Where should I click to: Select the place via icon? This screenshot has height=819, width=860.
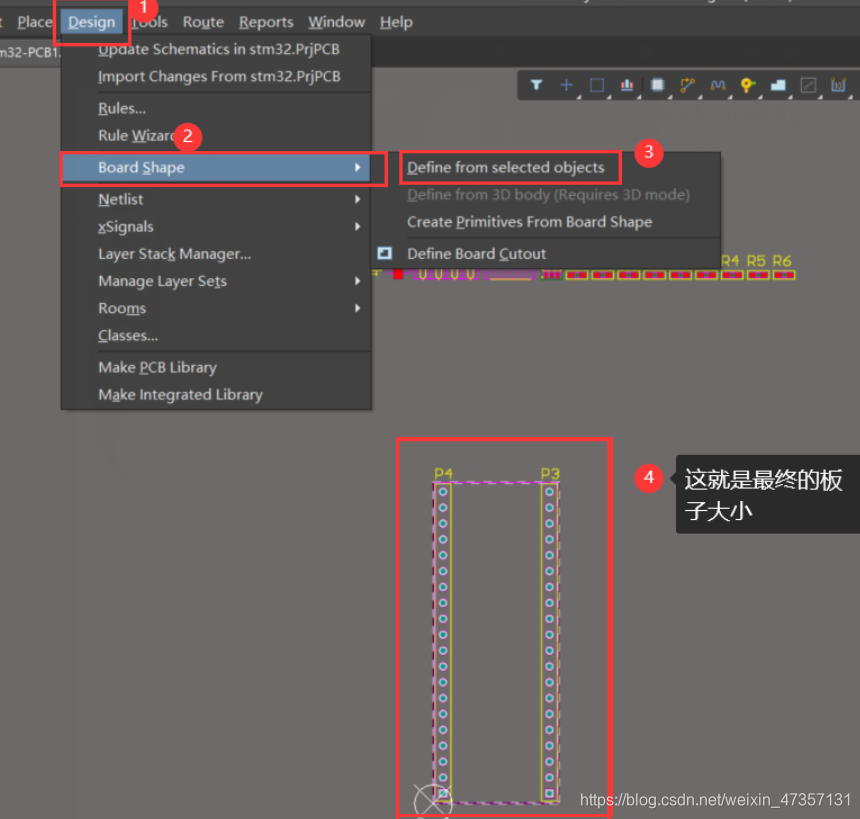[748, 85]
